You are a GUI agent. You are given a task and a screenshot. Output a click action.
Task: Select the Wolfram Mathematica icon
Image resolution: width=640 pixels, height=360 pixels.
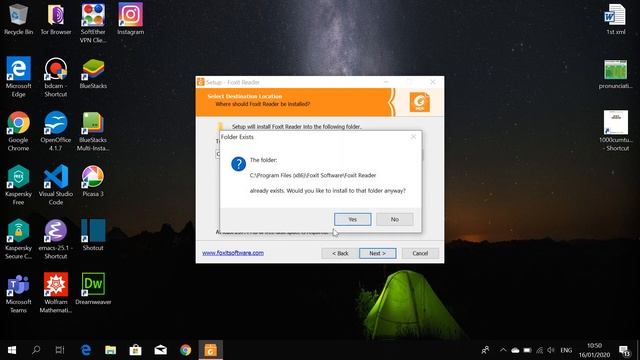click(x=56, y=293)
